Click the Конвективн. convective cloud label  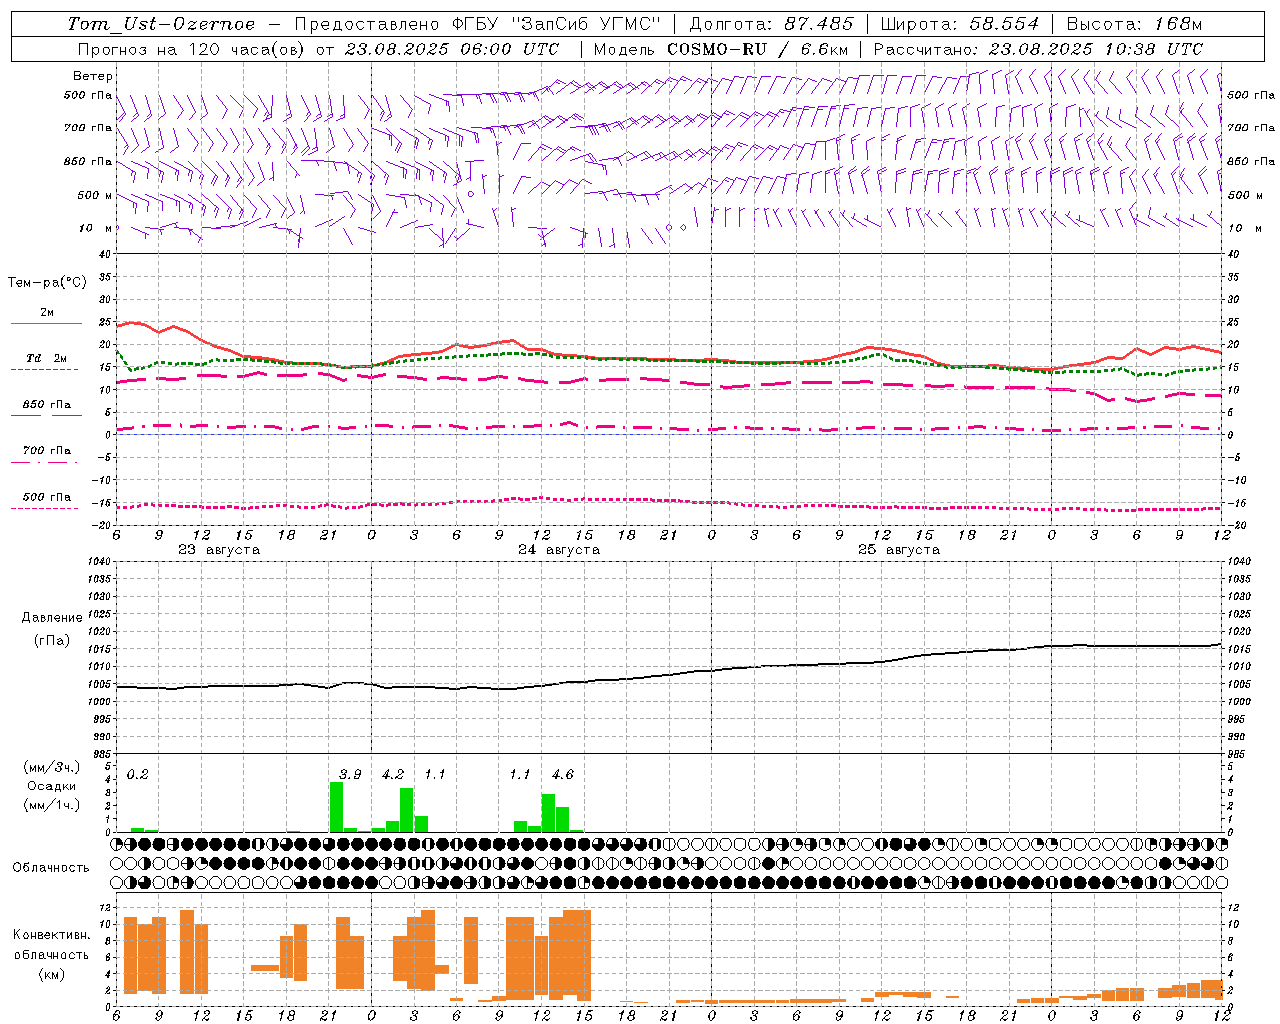coord(52,935)
